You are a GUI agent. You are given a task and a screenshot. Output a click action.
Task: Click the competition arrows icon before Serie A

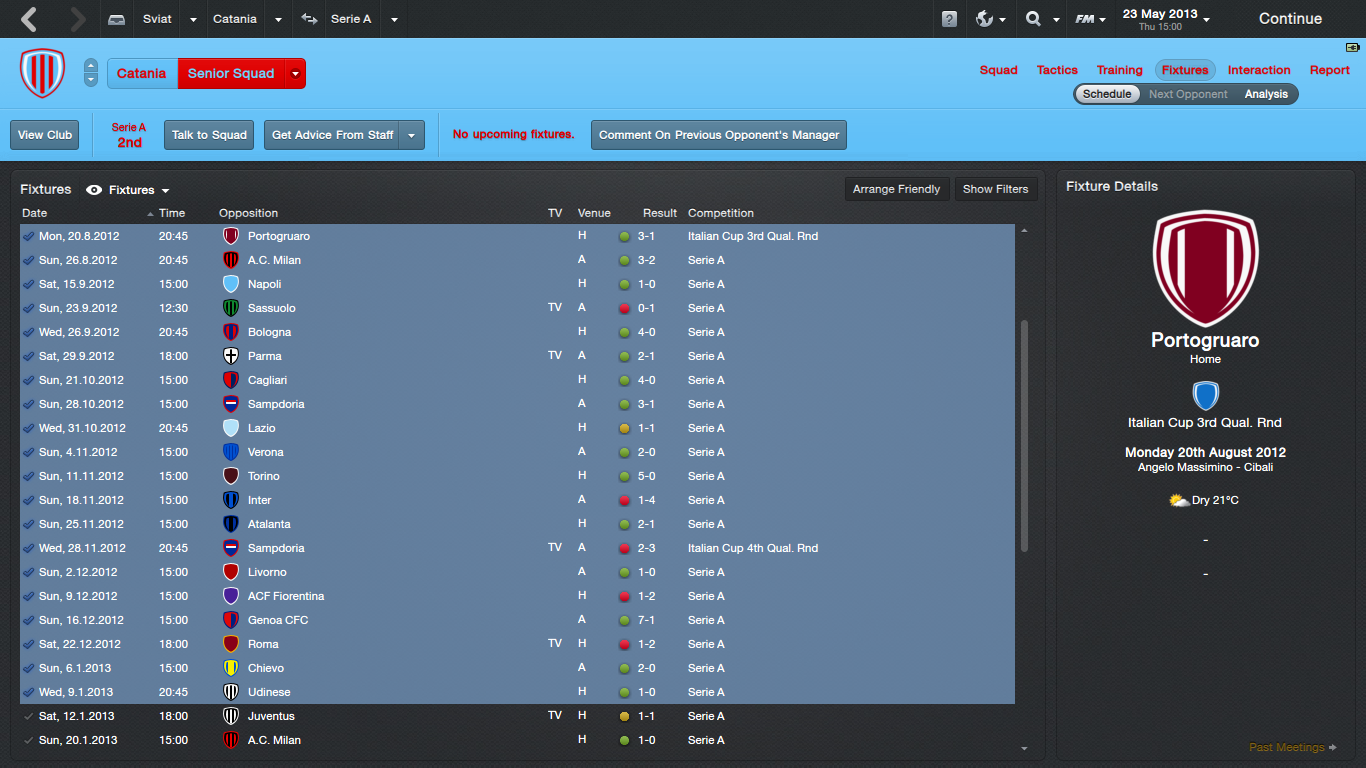tap(309, 19)
